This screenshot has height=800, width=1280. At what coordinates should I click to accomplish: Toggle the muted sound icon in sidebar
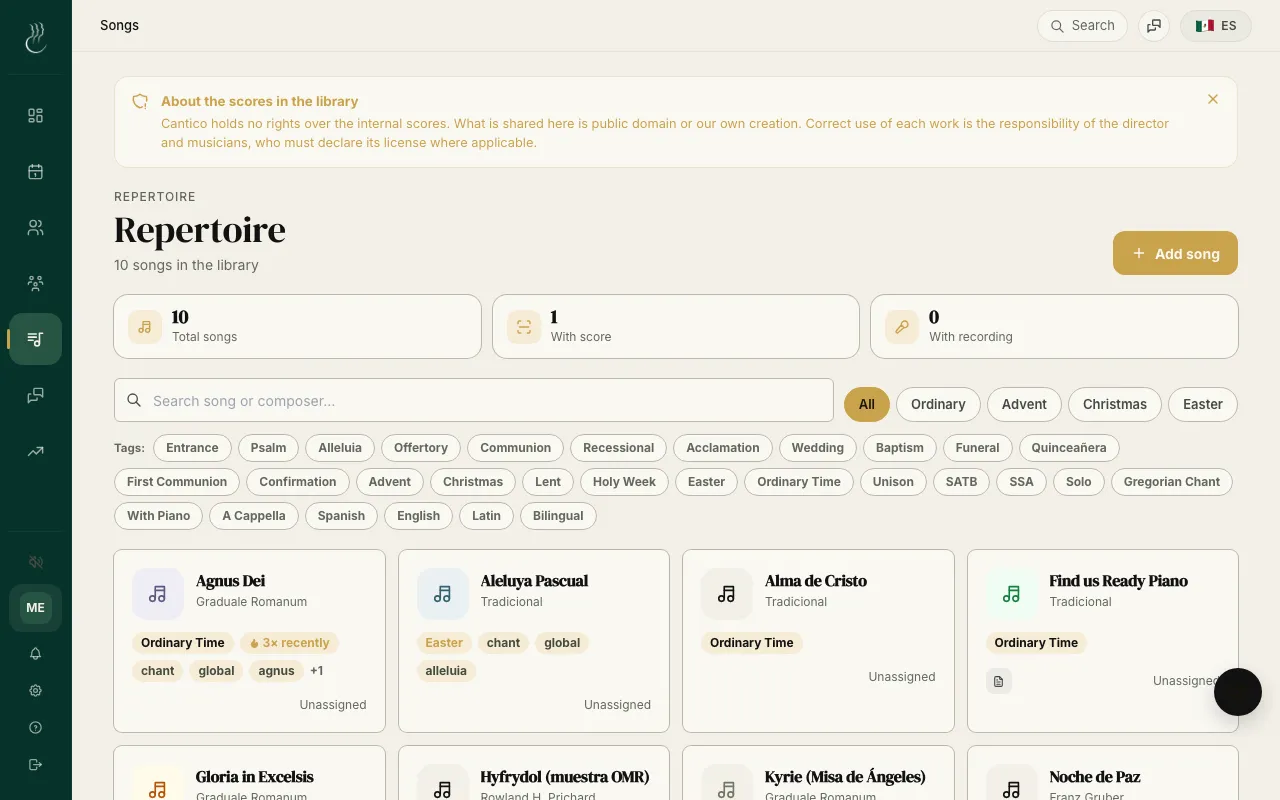point(36,562)
